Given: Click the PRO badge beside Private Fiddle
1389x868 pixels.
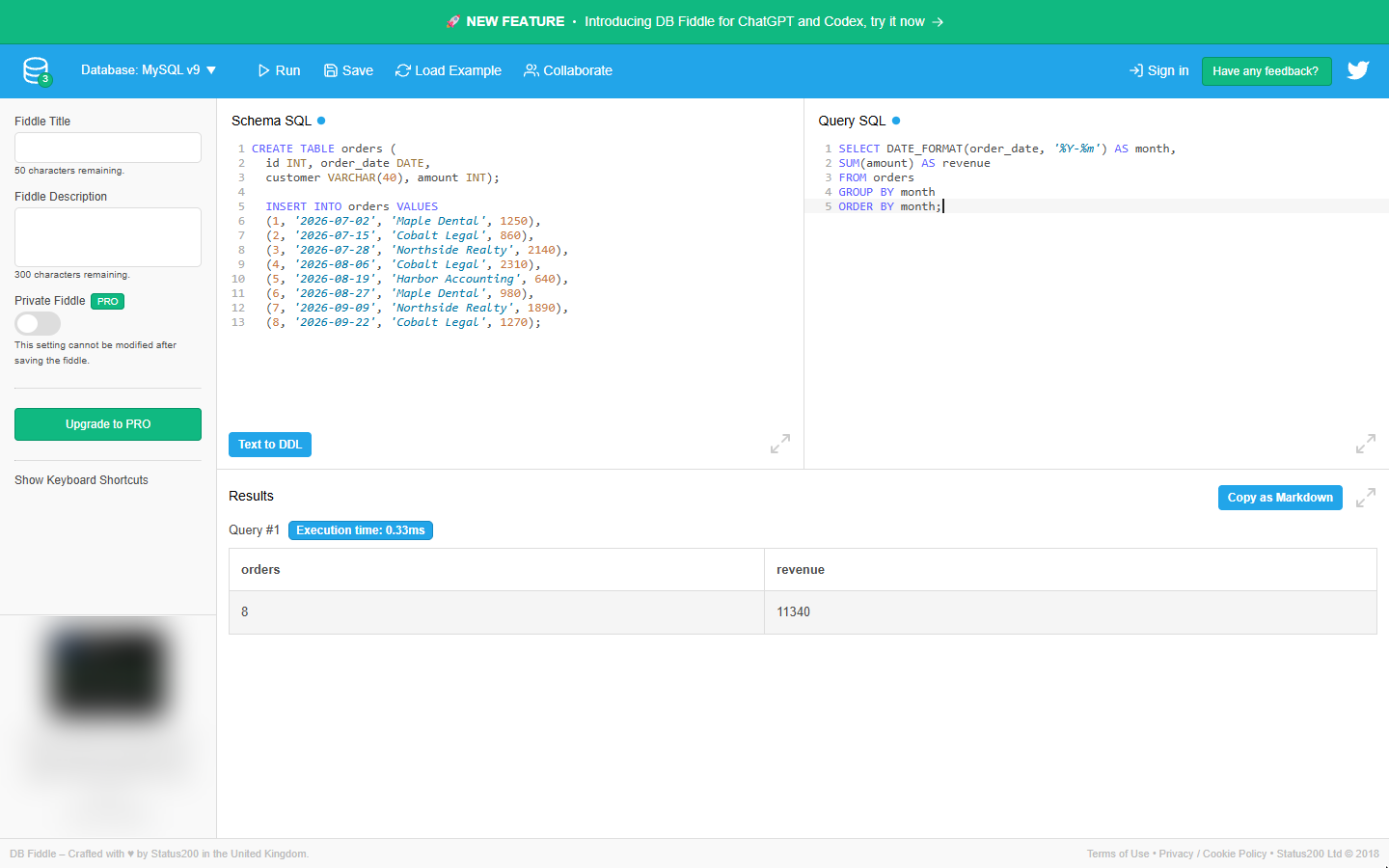Looking at the screenshot, I should click(107, 301).
